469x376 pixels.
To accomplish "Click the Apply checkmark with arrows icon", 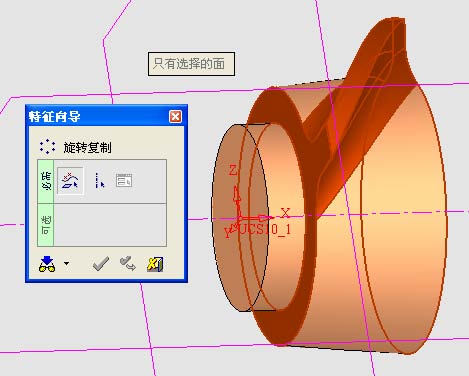I will 128,263.
